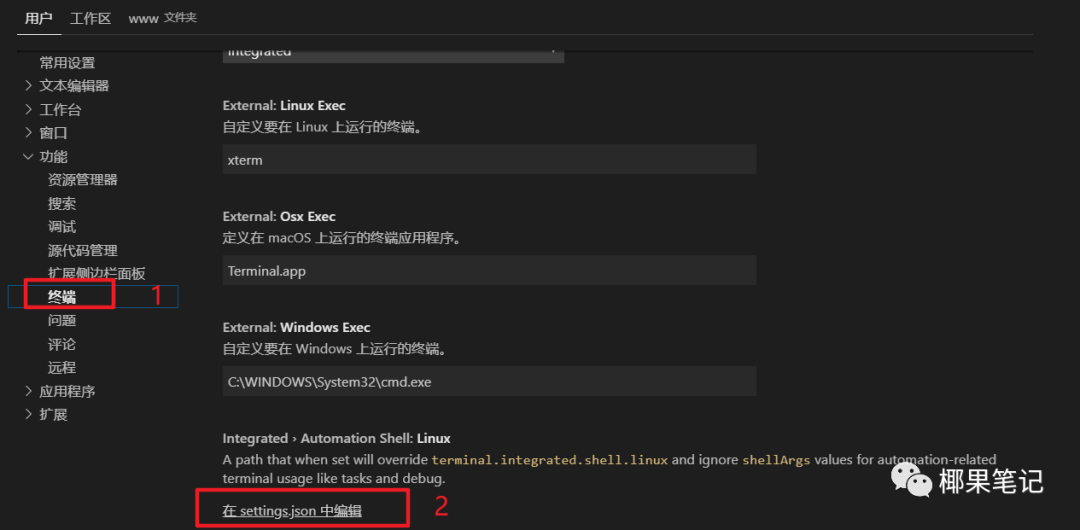Screen dimensions: 1080x530
Task: Open 扩展侧边栏面板 settings section
Action: tap(96, 274)
